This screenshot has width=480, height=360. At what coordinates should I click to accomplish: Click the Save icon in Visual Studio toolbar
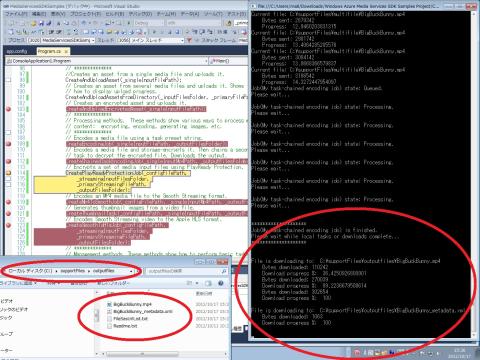point(41,23)
